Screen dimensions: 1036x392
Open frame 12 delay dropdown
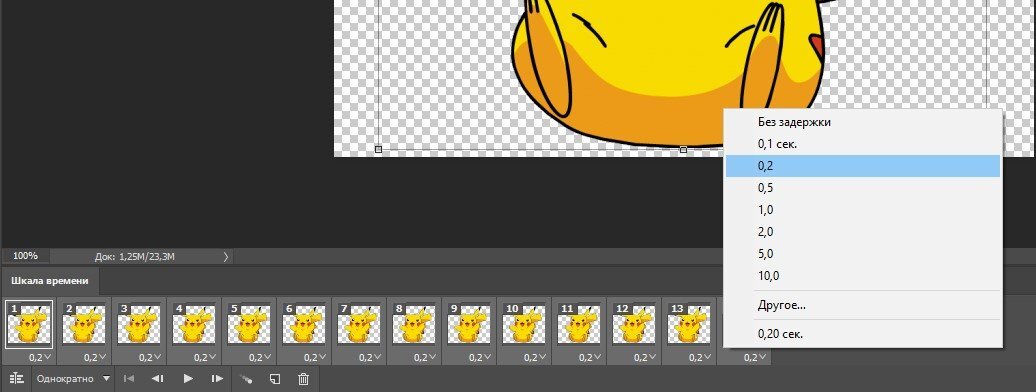646,358
